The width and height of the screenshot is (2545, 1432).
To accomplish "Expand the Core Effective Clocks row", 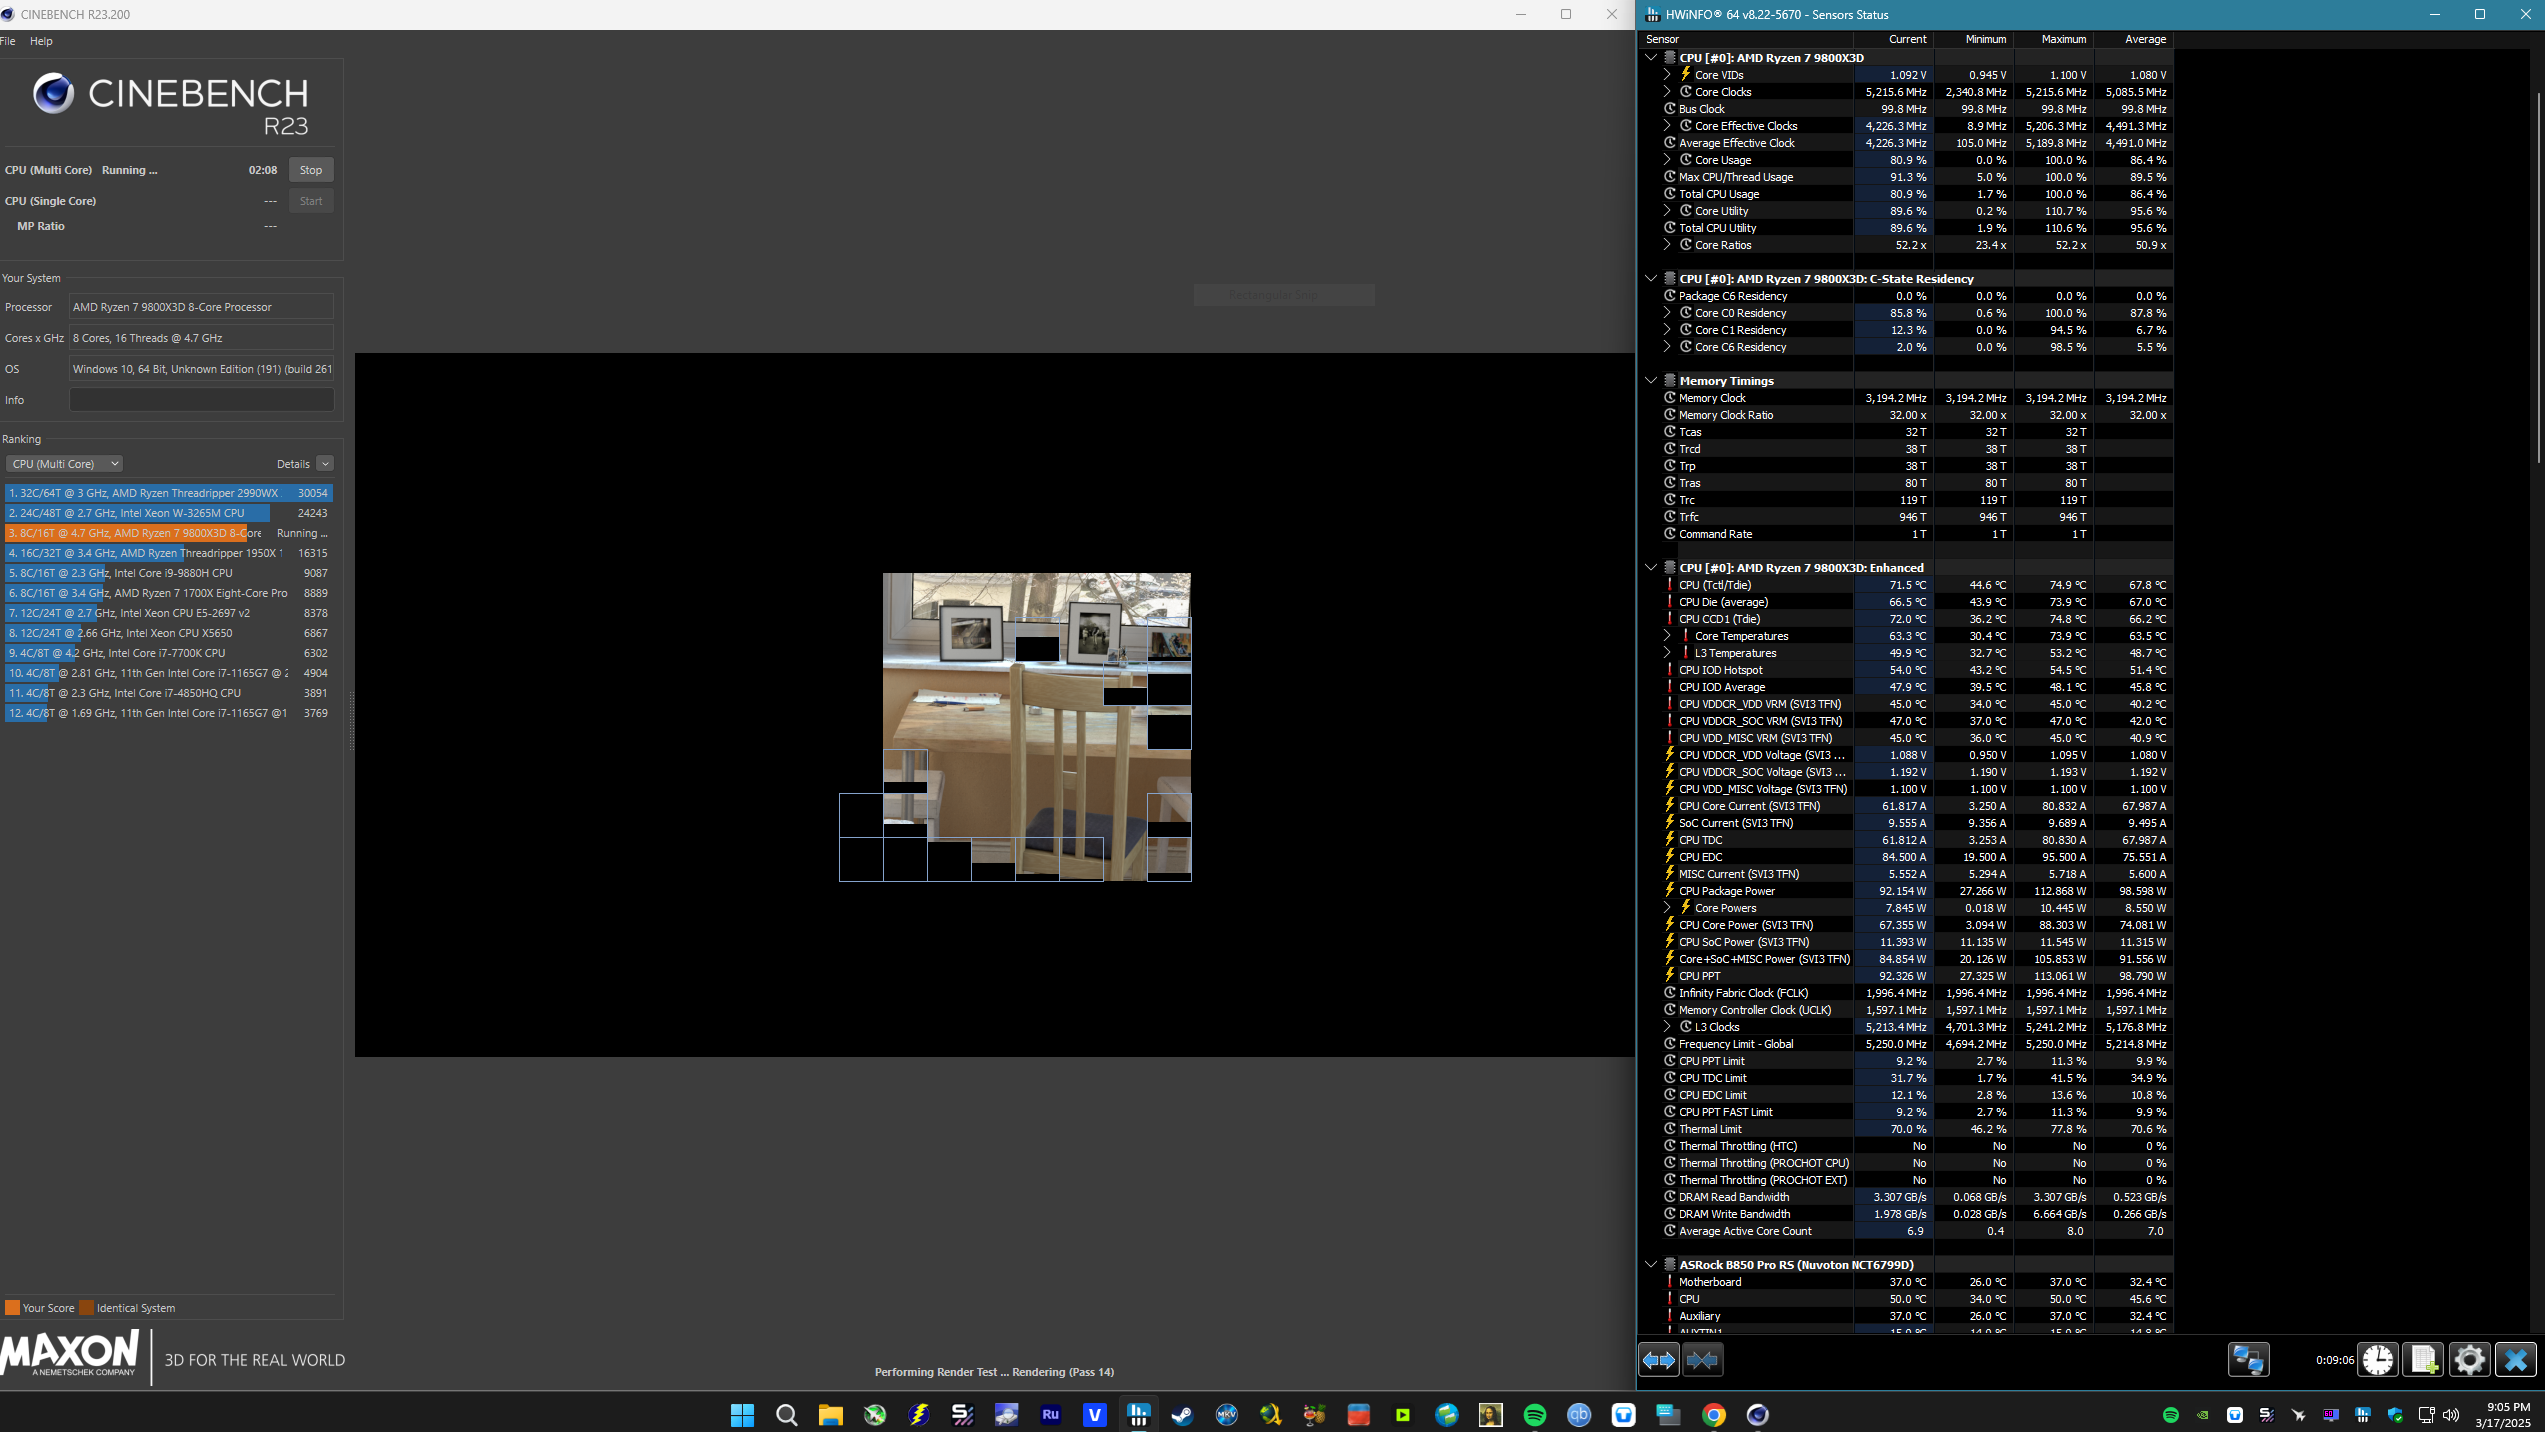I will [x=1667, y=126].
